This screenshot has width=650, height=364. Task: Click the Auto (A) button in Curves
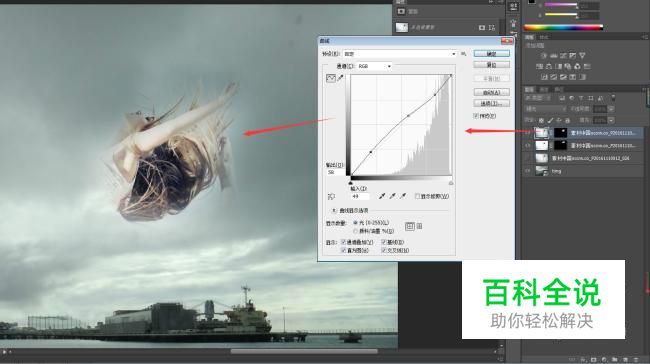pos(492,92)
